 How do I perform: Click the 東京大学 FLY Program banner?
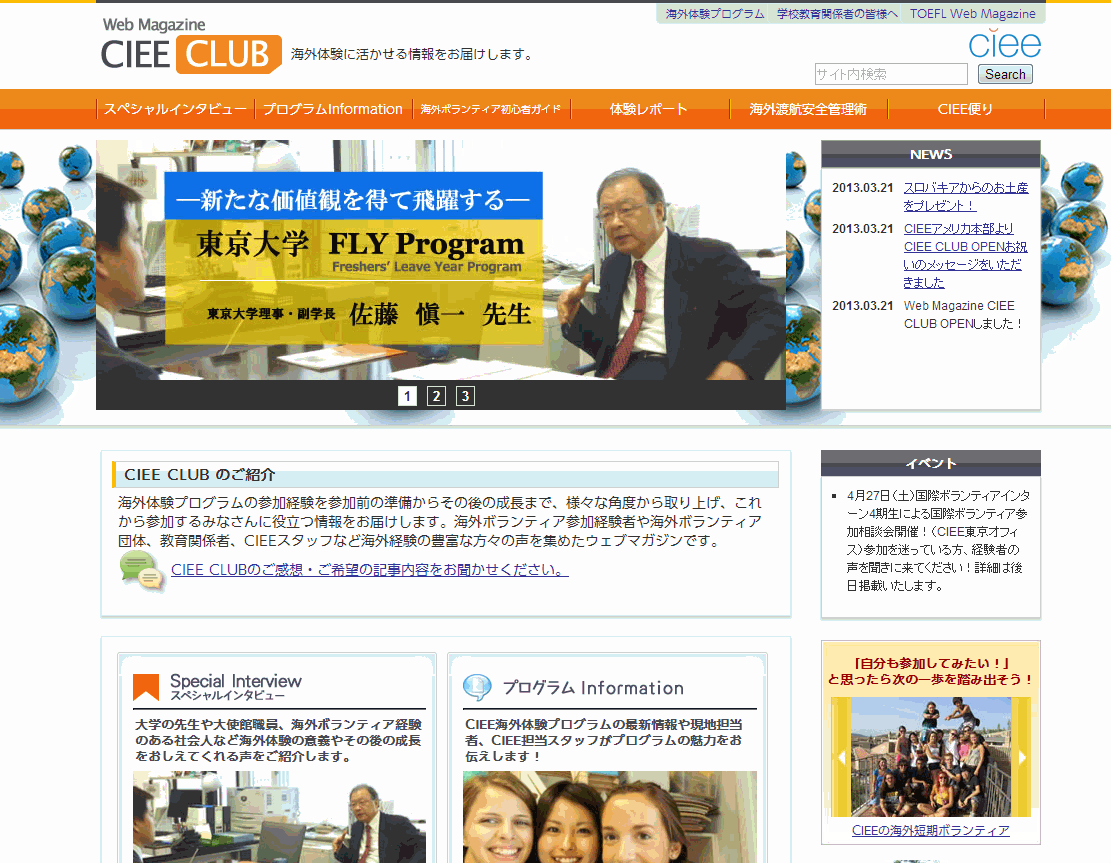441,259
